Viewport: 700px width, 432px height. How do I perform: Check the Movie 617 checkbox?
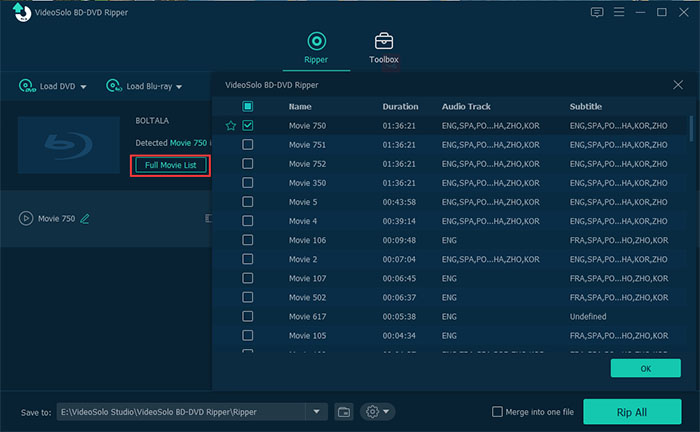[248, 316]
